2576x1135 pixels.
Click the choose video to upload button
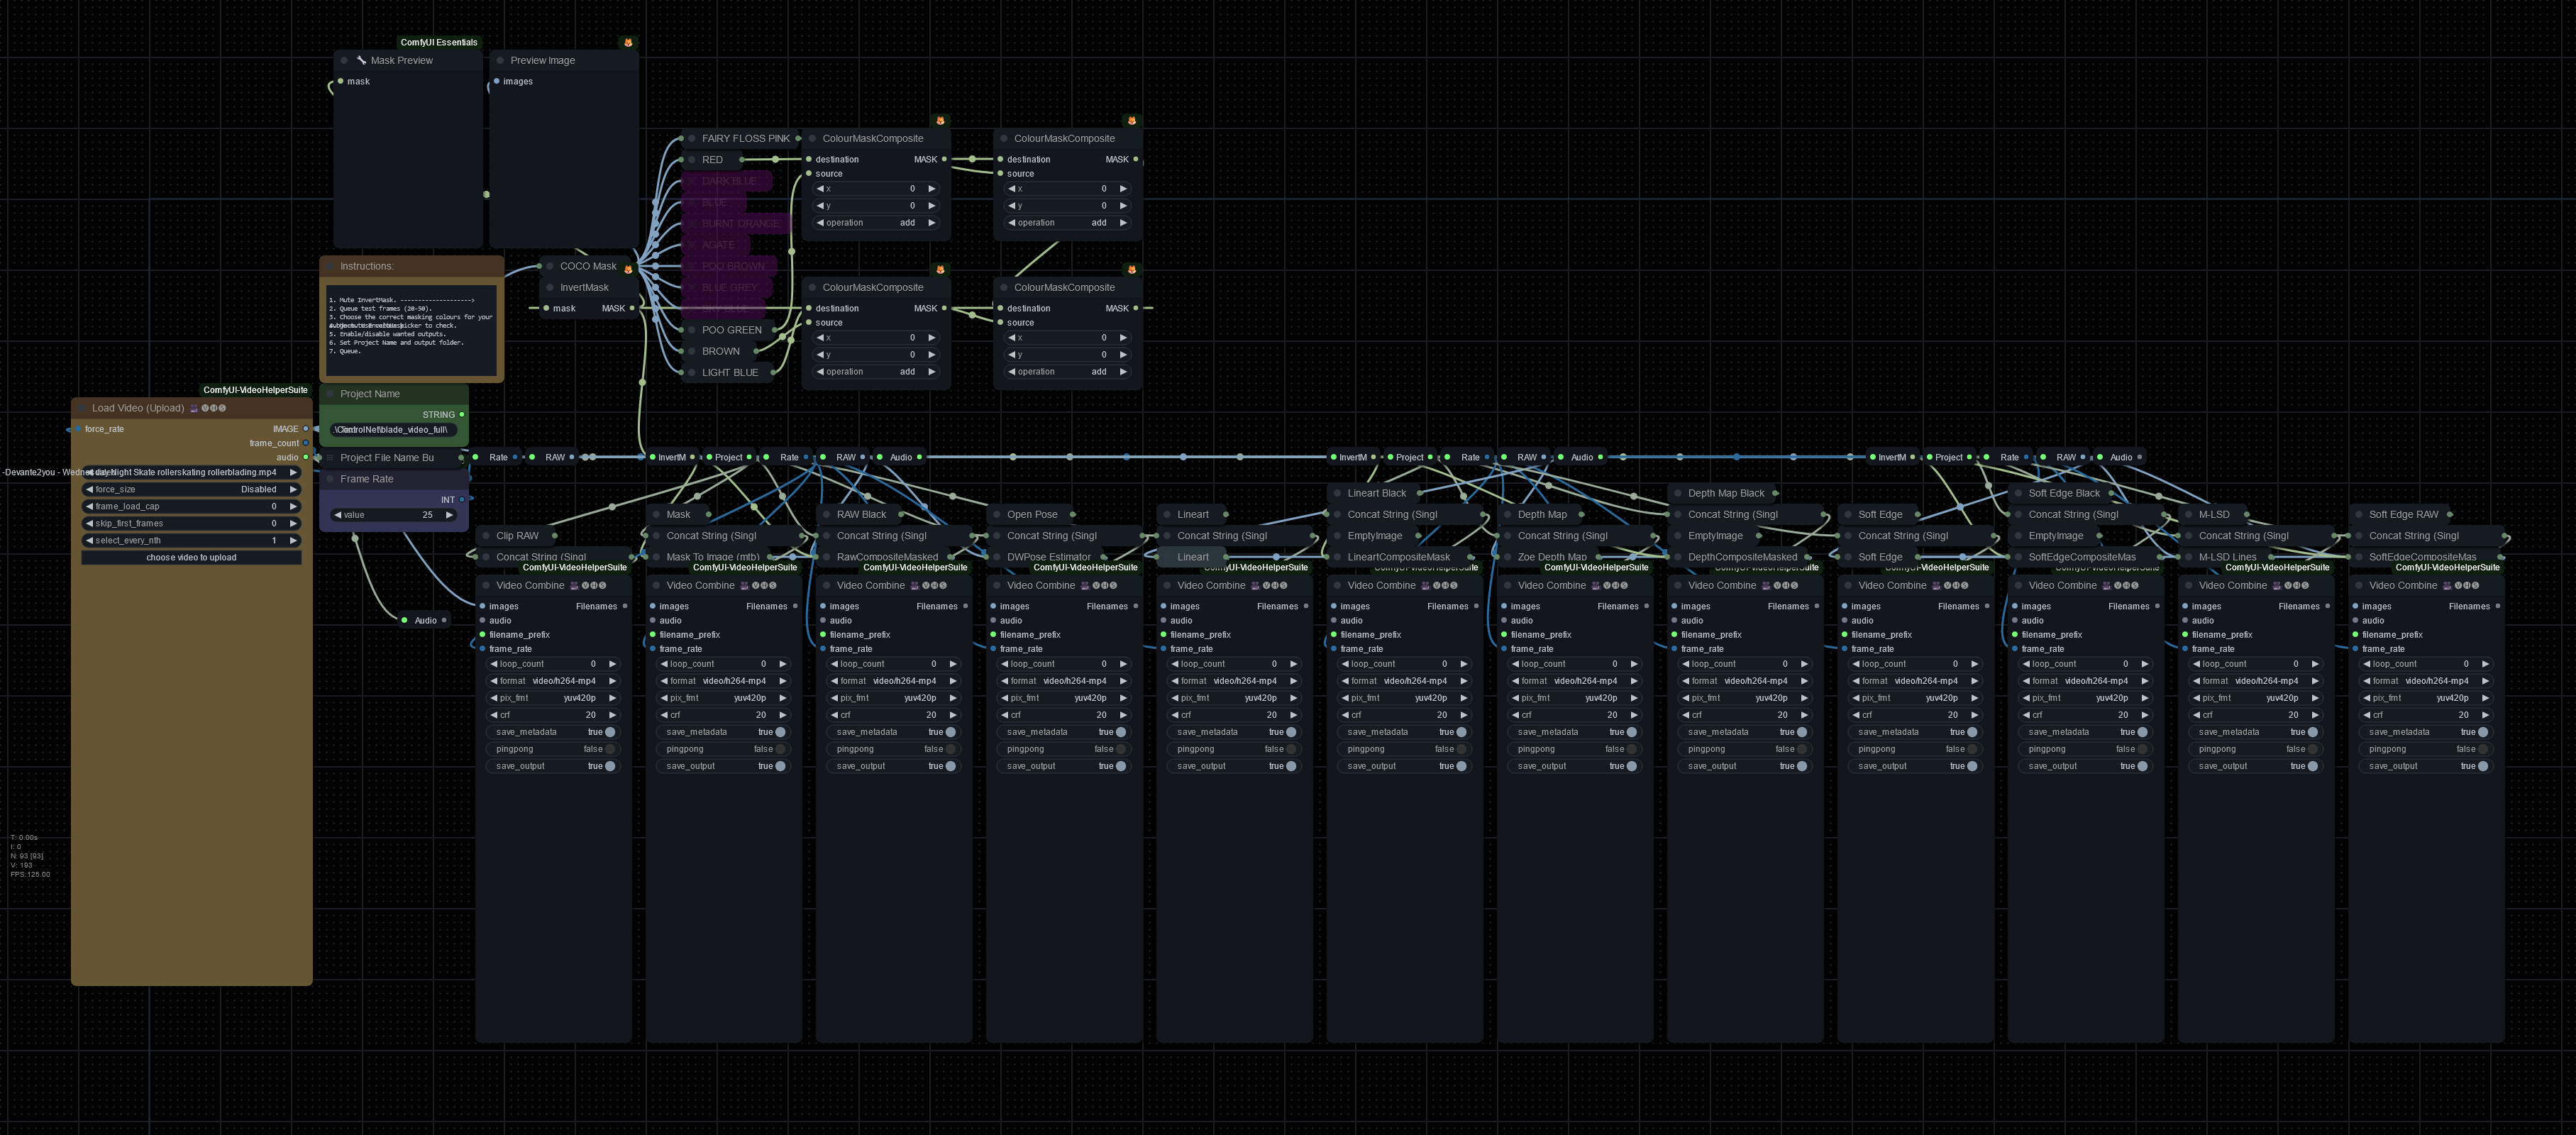coord(191,557)
